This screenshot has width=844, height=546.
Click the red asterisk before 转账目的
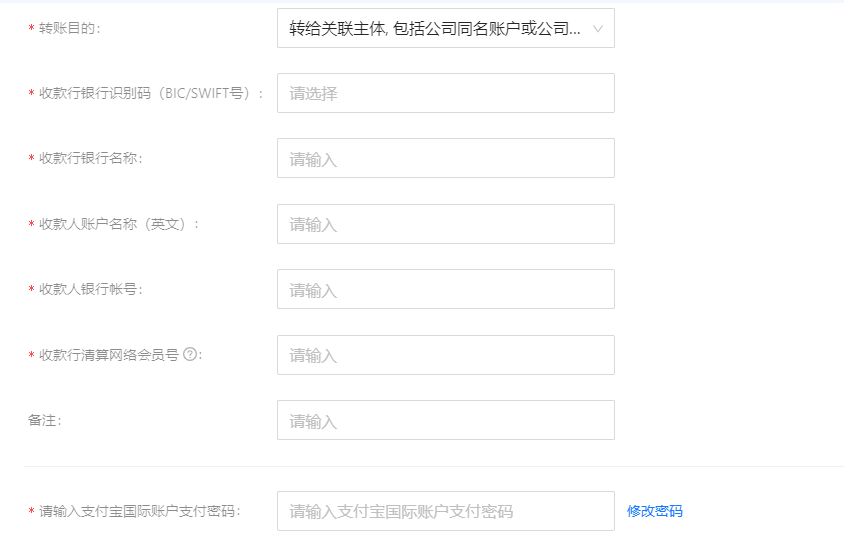[31, 30]
